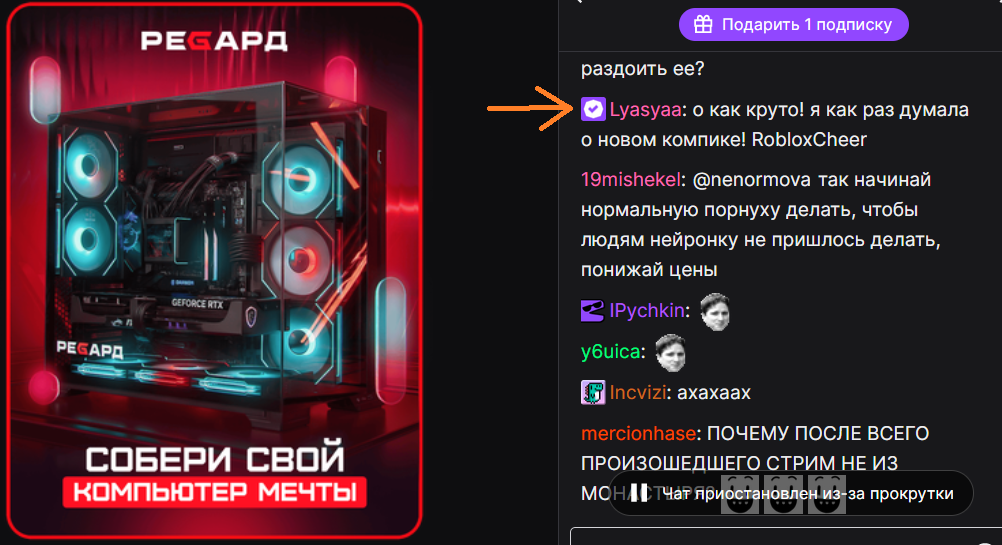Open y6uica's green username
1002x545 pixels.
(x=610, y=351)
